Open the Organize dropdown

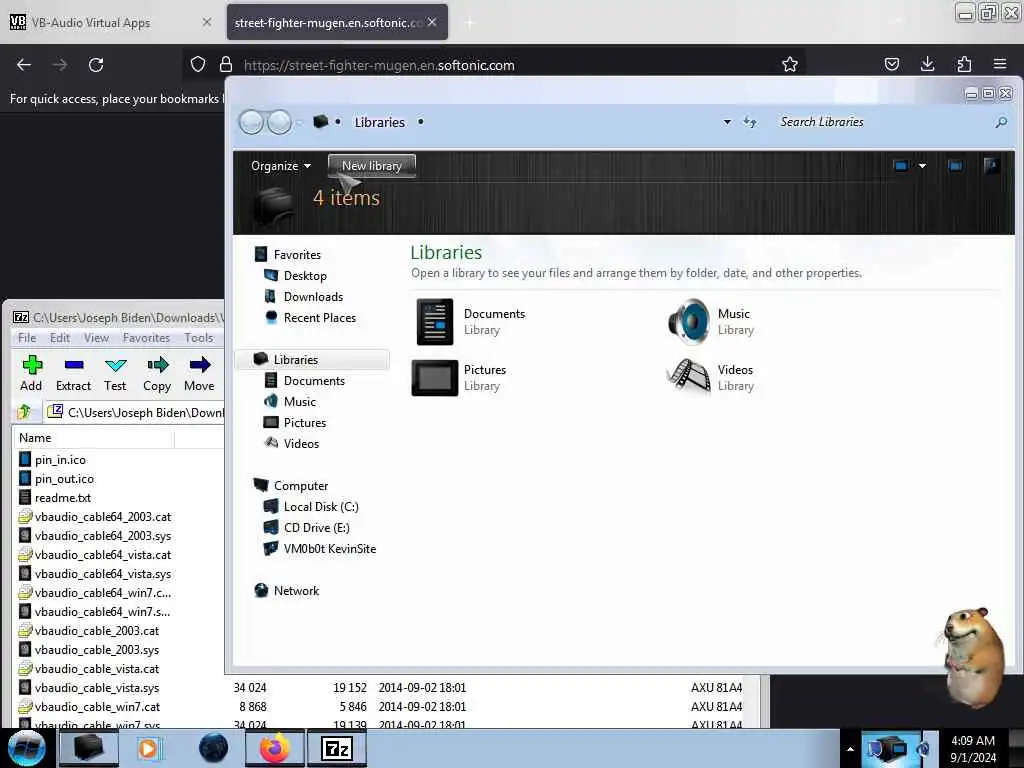click(x=281, y=166)
